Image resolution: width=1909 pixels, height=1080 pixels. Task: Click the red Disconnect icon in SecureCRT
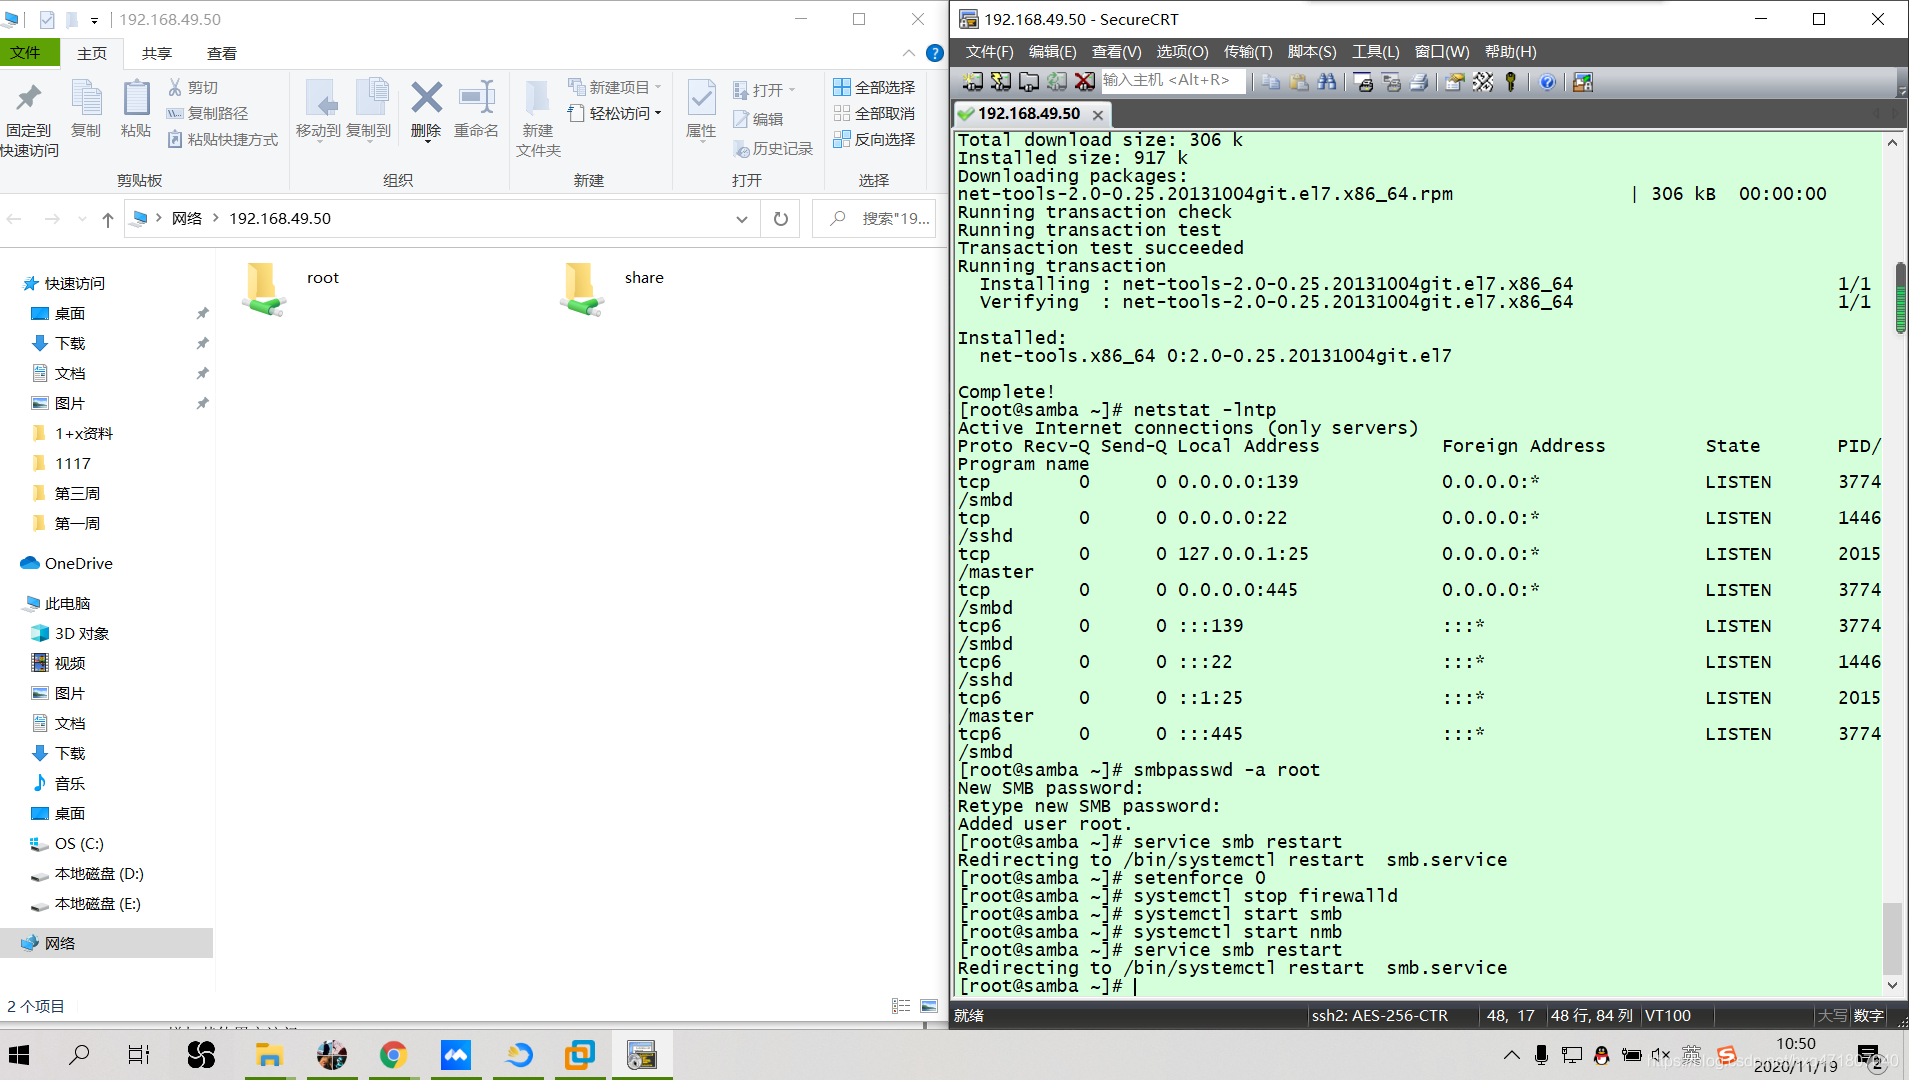point(1084,82)
